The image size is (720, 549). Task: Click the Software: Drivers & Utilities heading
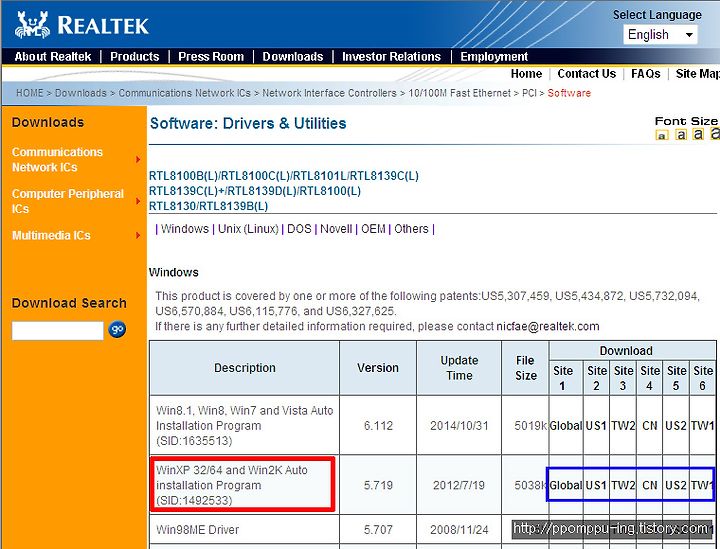point(248,123)
